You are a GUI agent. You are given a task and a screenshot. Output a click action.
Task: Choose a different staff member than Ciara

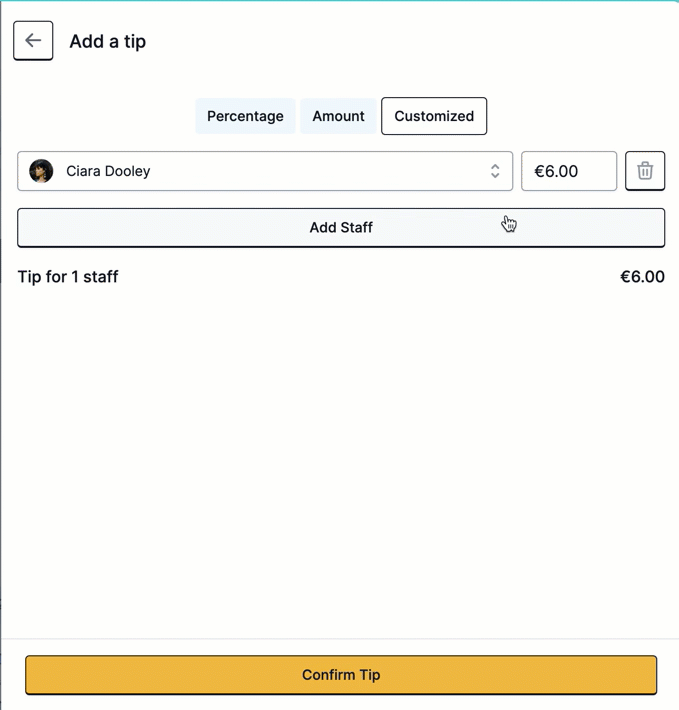coord(265,171)
